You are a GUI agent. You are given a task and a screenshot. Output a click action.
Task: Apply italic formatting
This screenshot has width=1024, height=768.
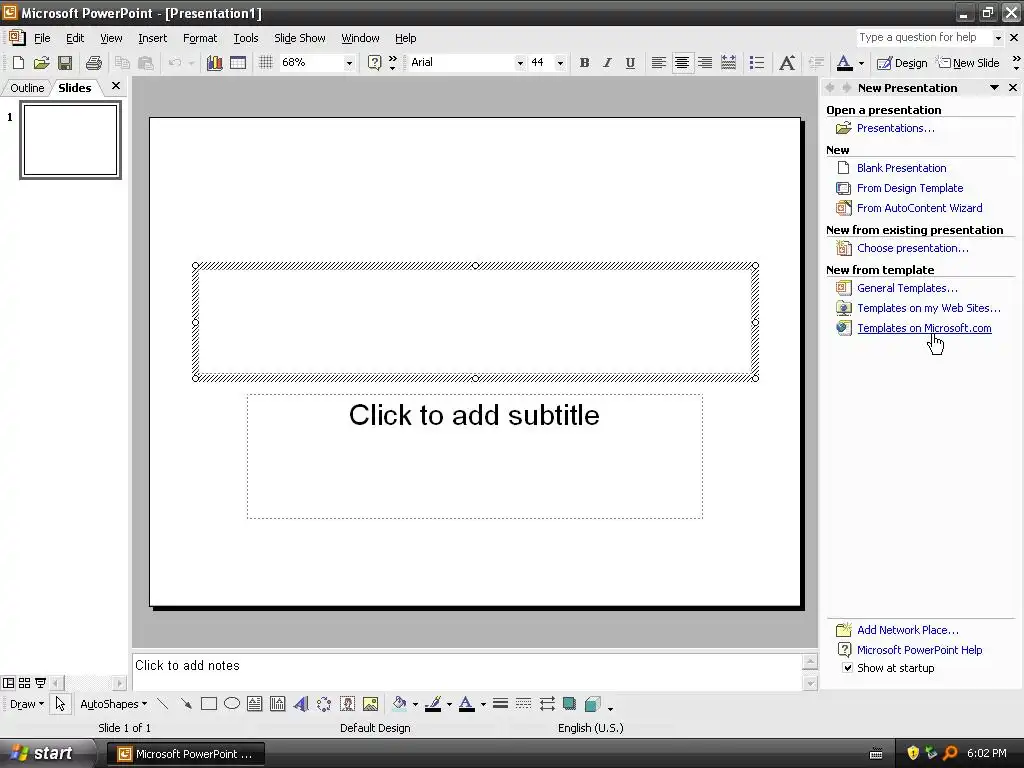607,63
